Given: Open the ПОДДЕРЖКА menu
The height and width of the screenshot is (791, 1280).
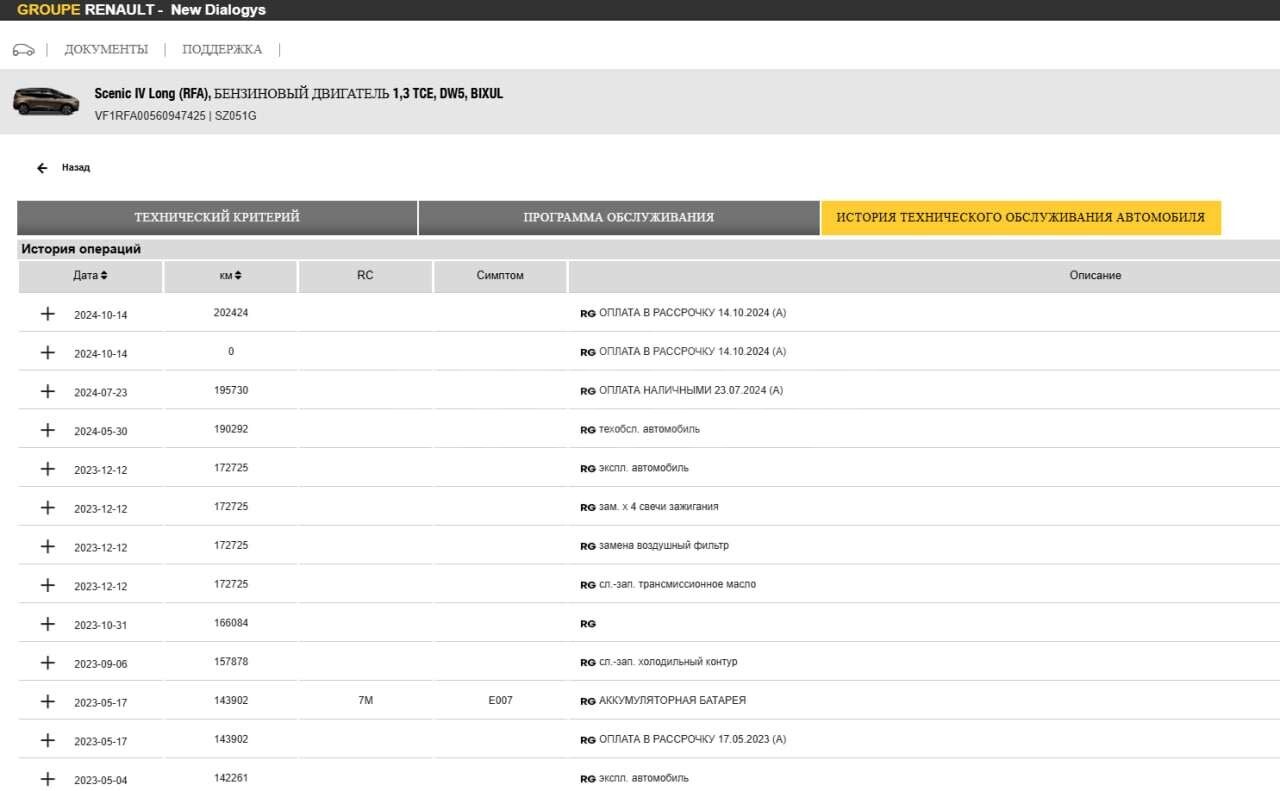Looking at the screenshot, I should pyautogui.click(x=222, y=49).
